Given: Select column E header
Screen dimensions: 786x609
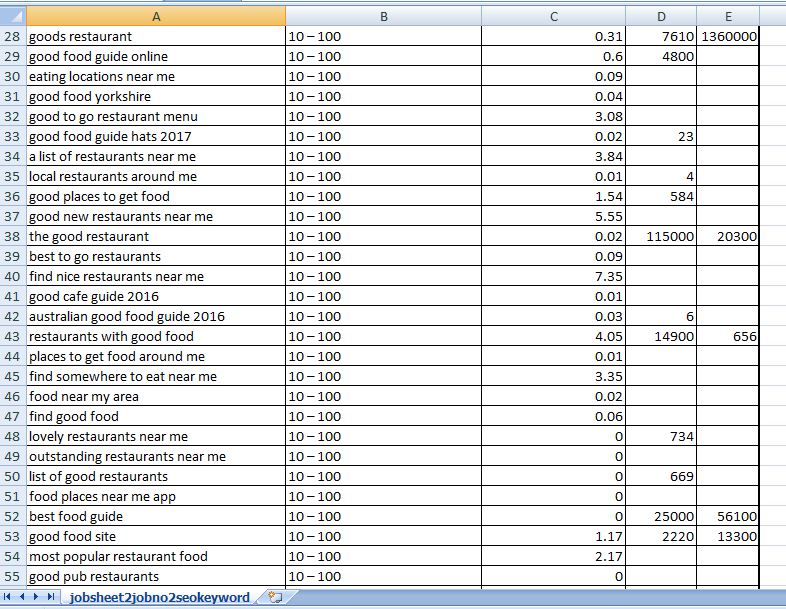Looking at the screenshot, I should (x=727, y=17).
